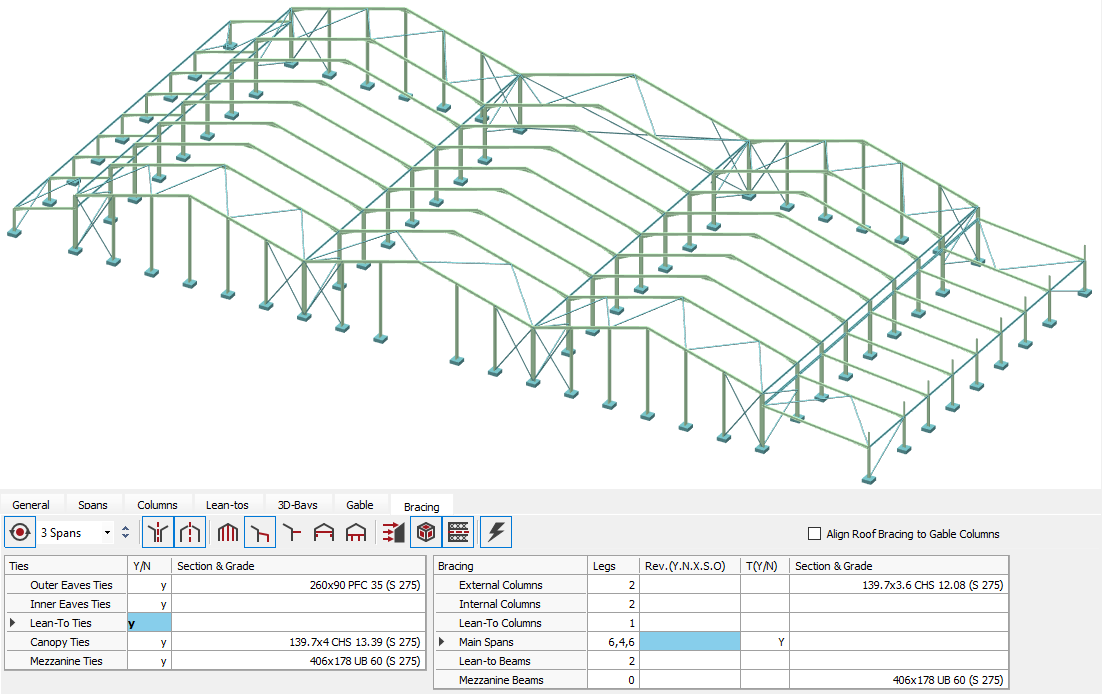Toggle the lean-to frame icon

260,533
